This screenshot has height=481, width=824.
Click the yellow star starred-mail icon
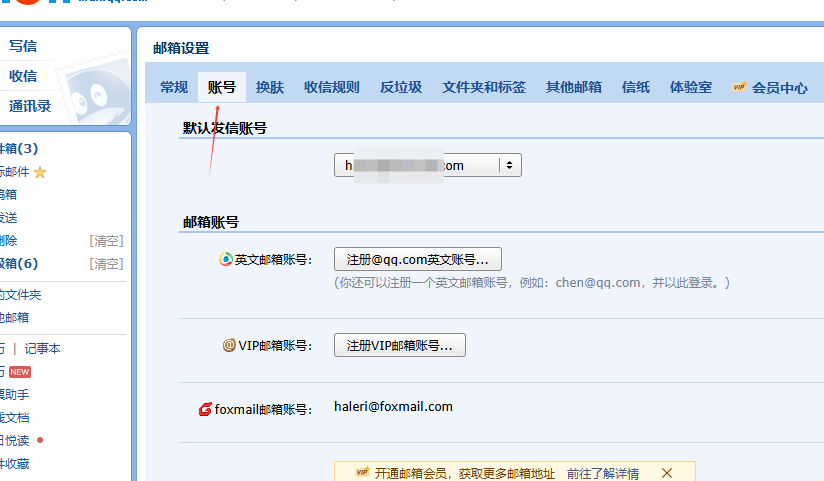[40, 172]
